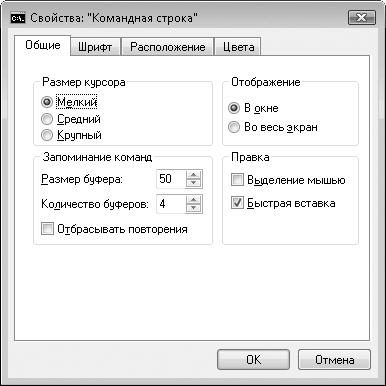This screenshot has width=386, height=386.
Task: Increase number of buffers with up arrow
Action: [x=194, y=200]
